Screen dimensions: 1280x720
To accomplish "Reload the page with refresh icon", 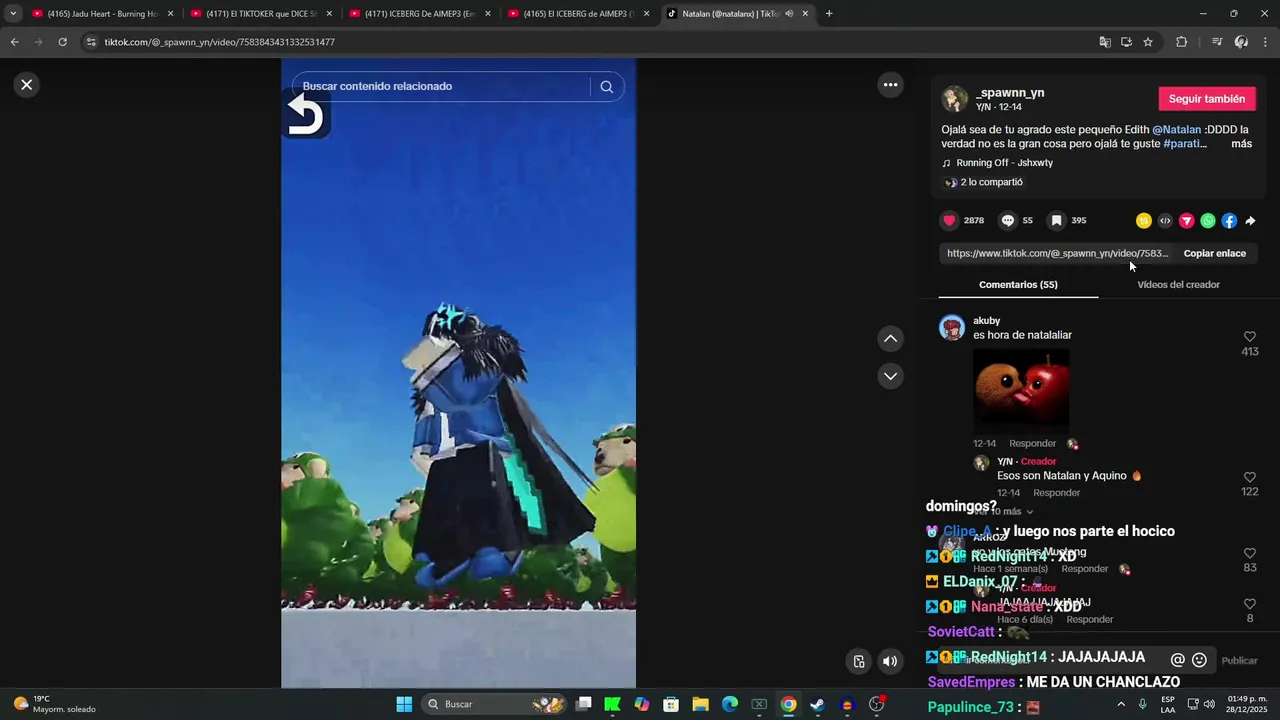I will 62,42.
